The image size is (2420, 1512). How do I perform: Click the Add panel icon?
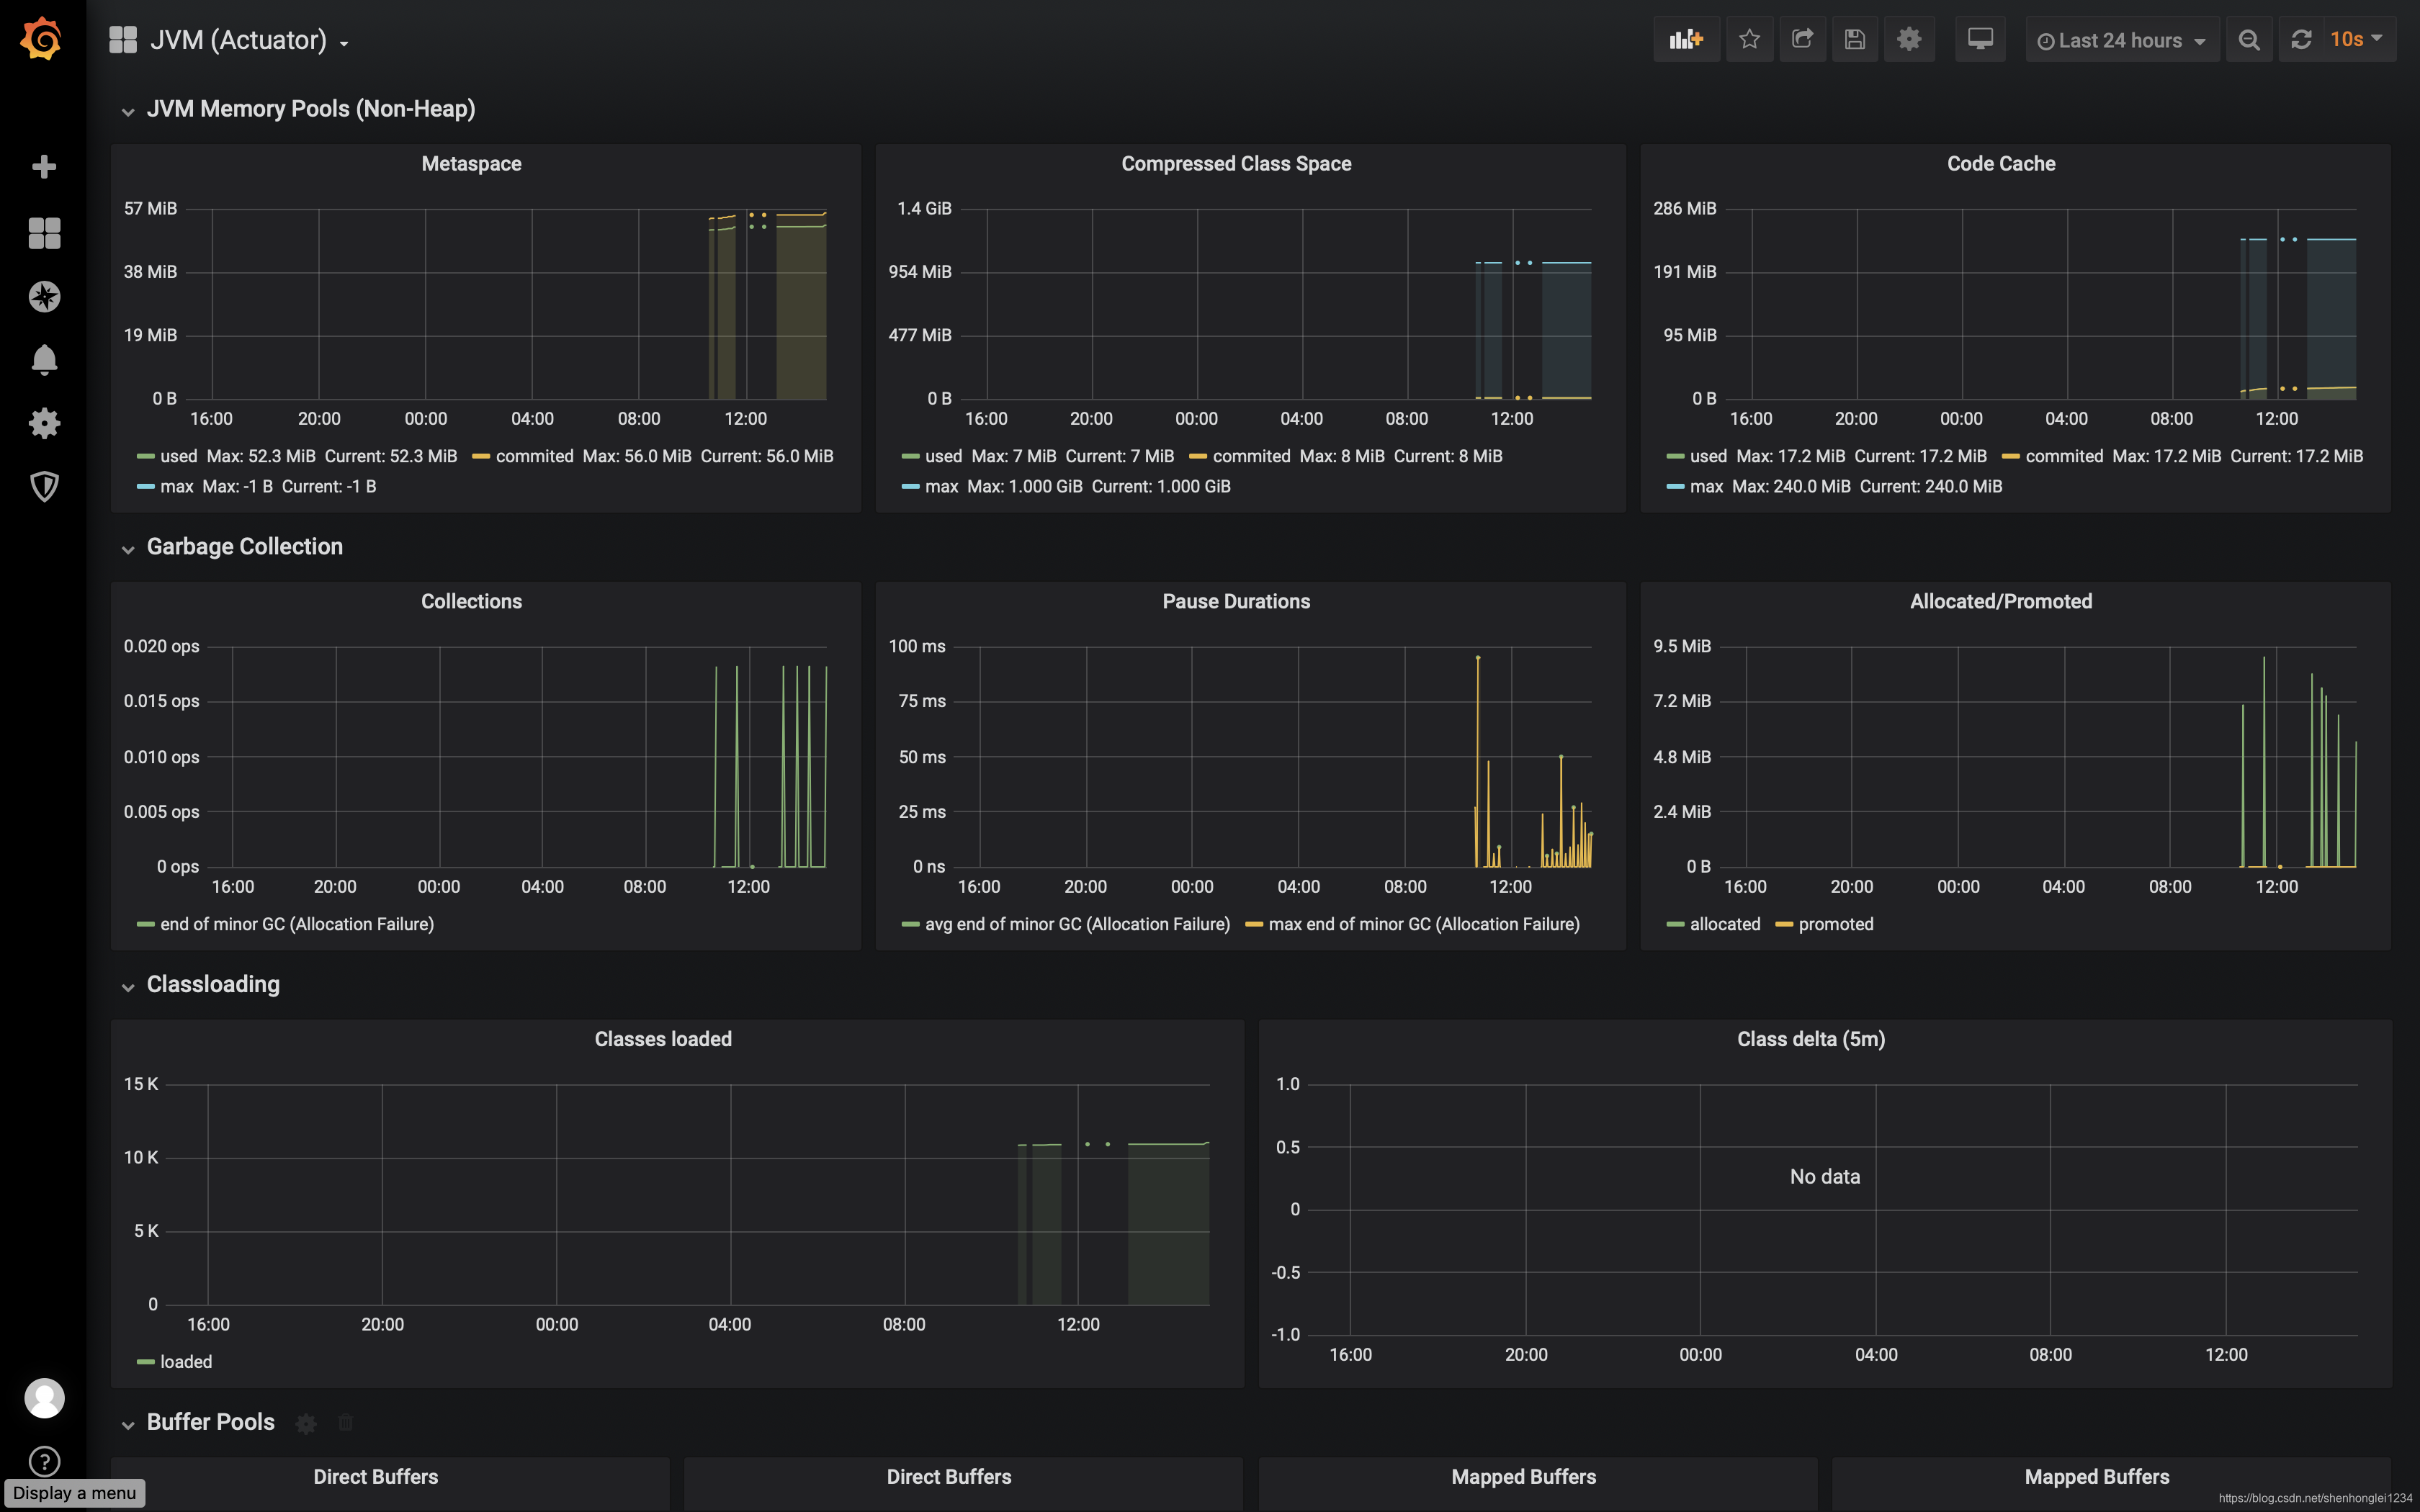click(1686, 40)
